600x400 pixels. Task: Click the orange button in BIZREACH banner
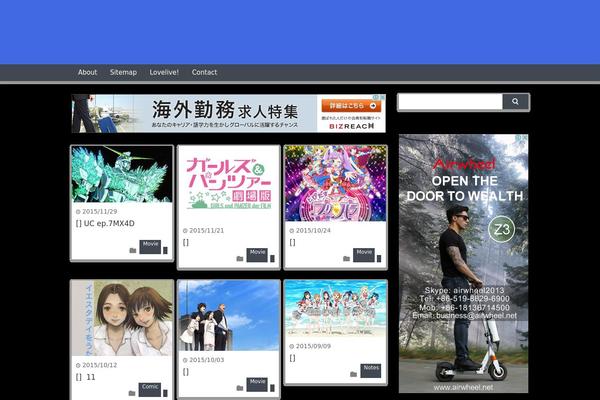pyautogui.click(x=351, y=106)
